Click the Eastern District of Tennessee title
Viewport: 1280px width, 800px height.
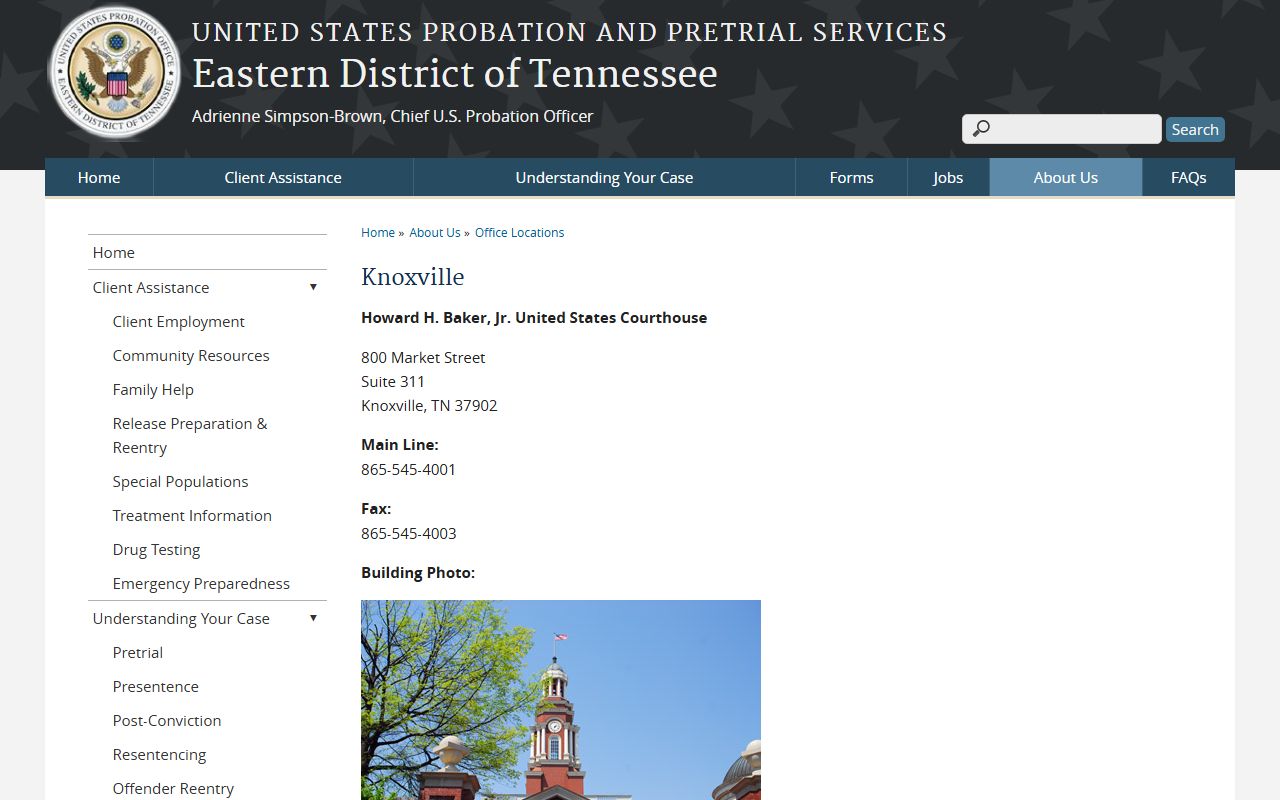(455, 74)
